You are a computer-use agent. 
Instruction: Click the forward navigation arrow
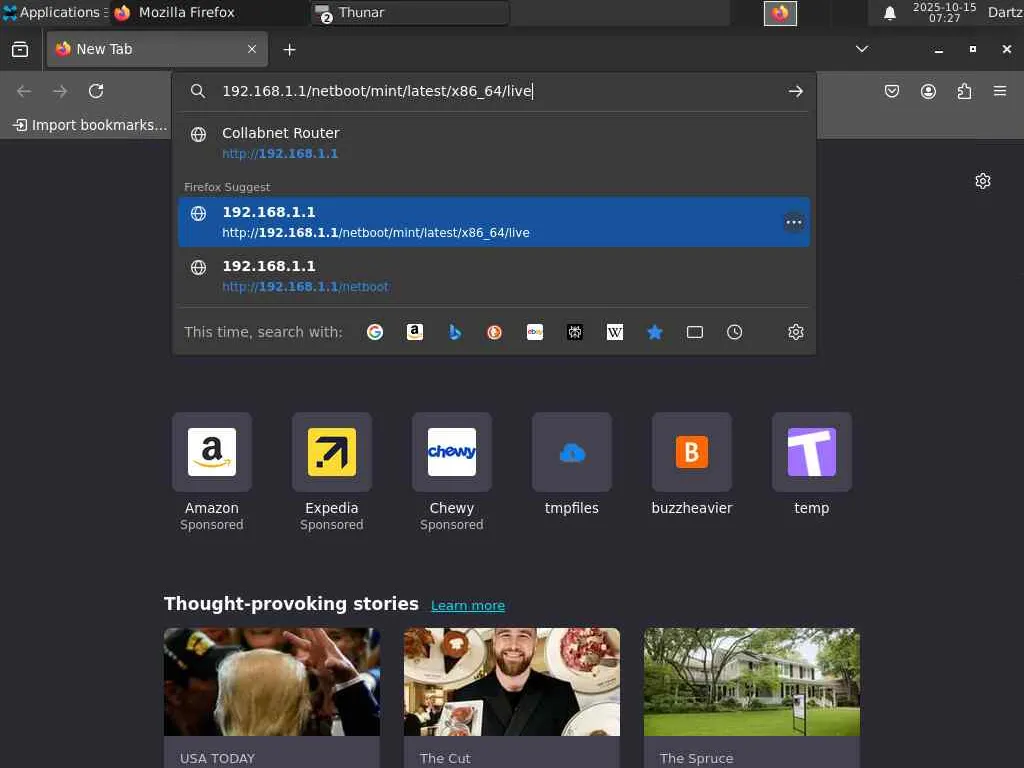tap(60, 91)
